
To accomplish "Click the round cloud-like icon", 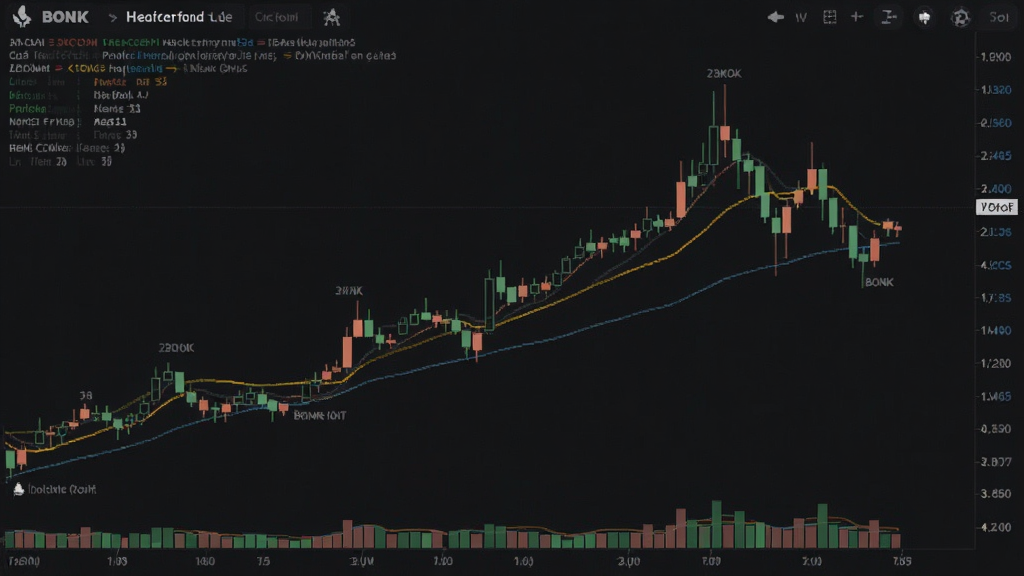I will pyautogui.click(x=925, y=18).
